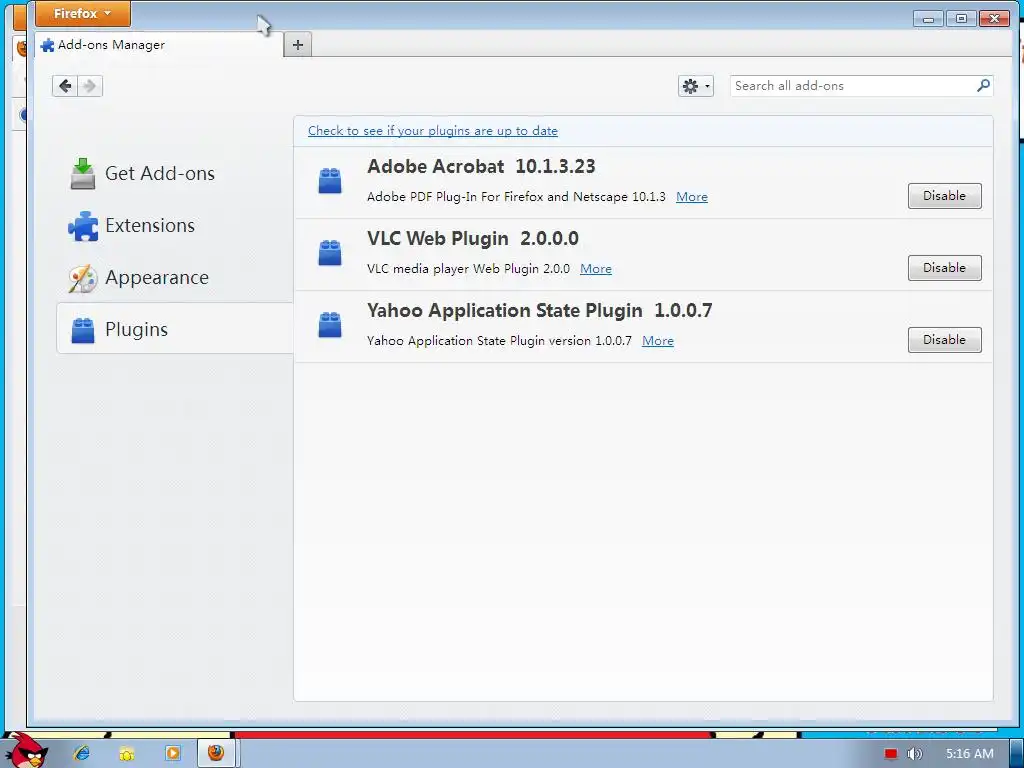Viewport: 1024px width, 768px height.
Task: Click Yahoo plugin version 1.0.0.7 description
Action: coord(499,340)
